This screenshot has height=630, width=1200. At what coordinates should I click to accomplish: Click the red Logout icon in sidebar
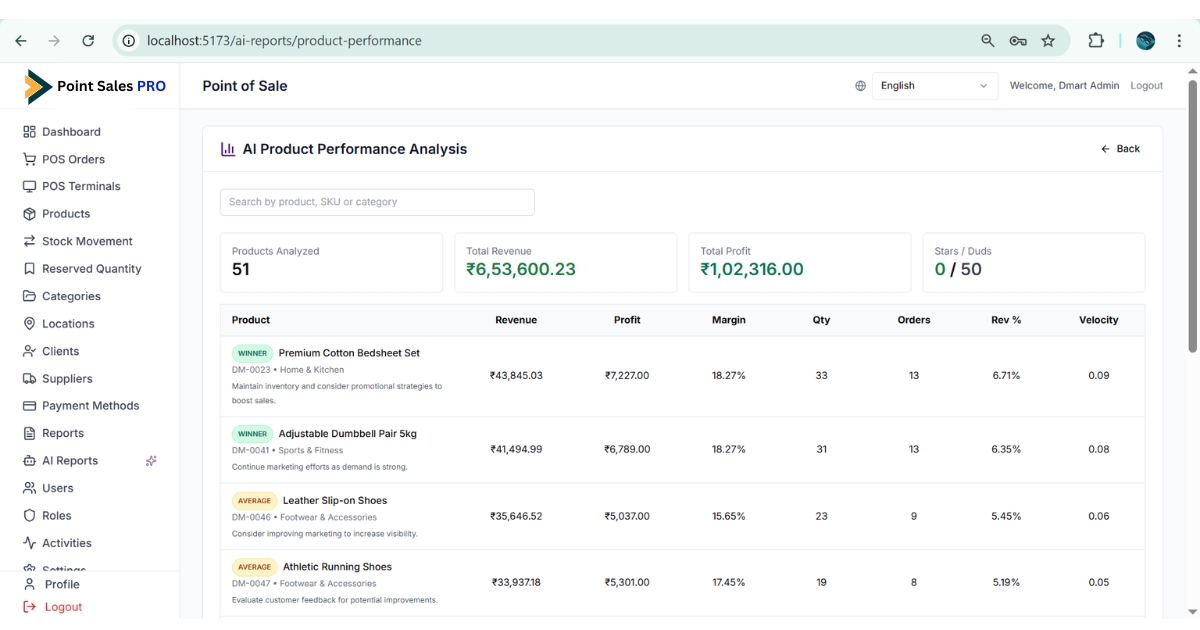click(29, 607)
